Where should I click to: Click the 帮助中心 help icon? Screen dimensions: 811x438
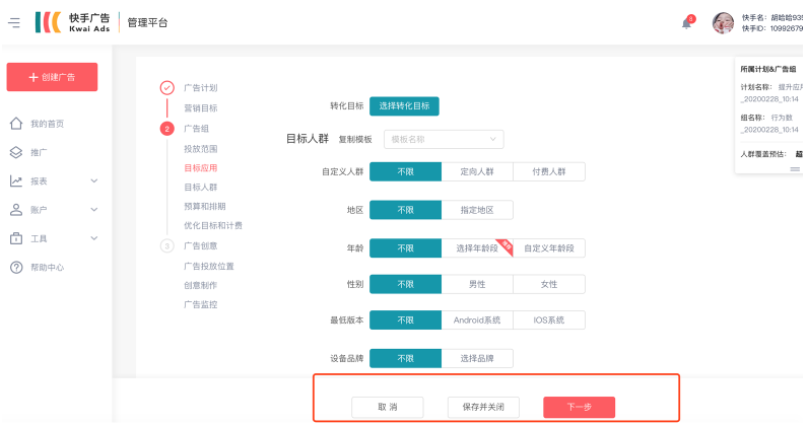coord(16,268)
